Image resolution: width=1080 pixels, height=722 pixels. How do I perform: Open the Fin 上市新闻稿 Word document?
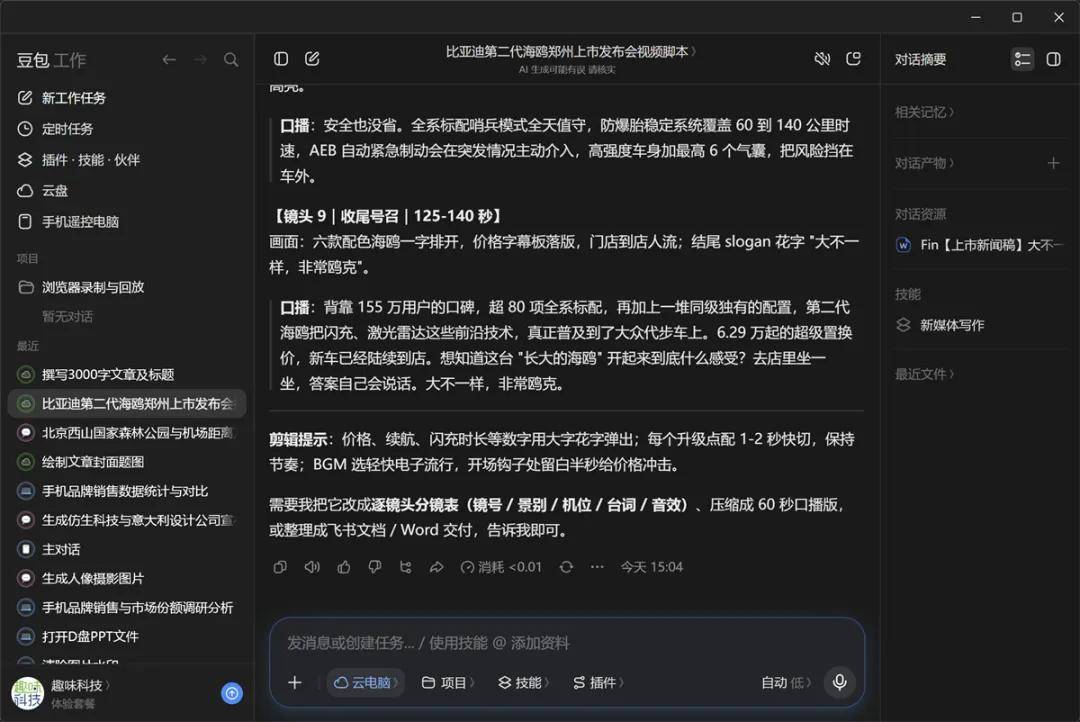(x=980, y=245)
